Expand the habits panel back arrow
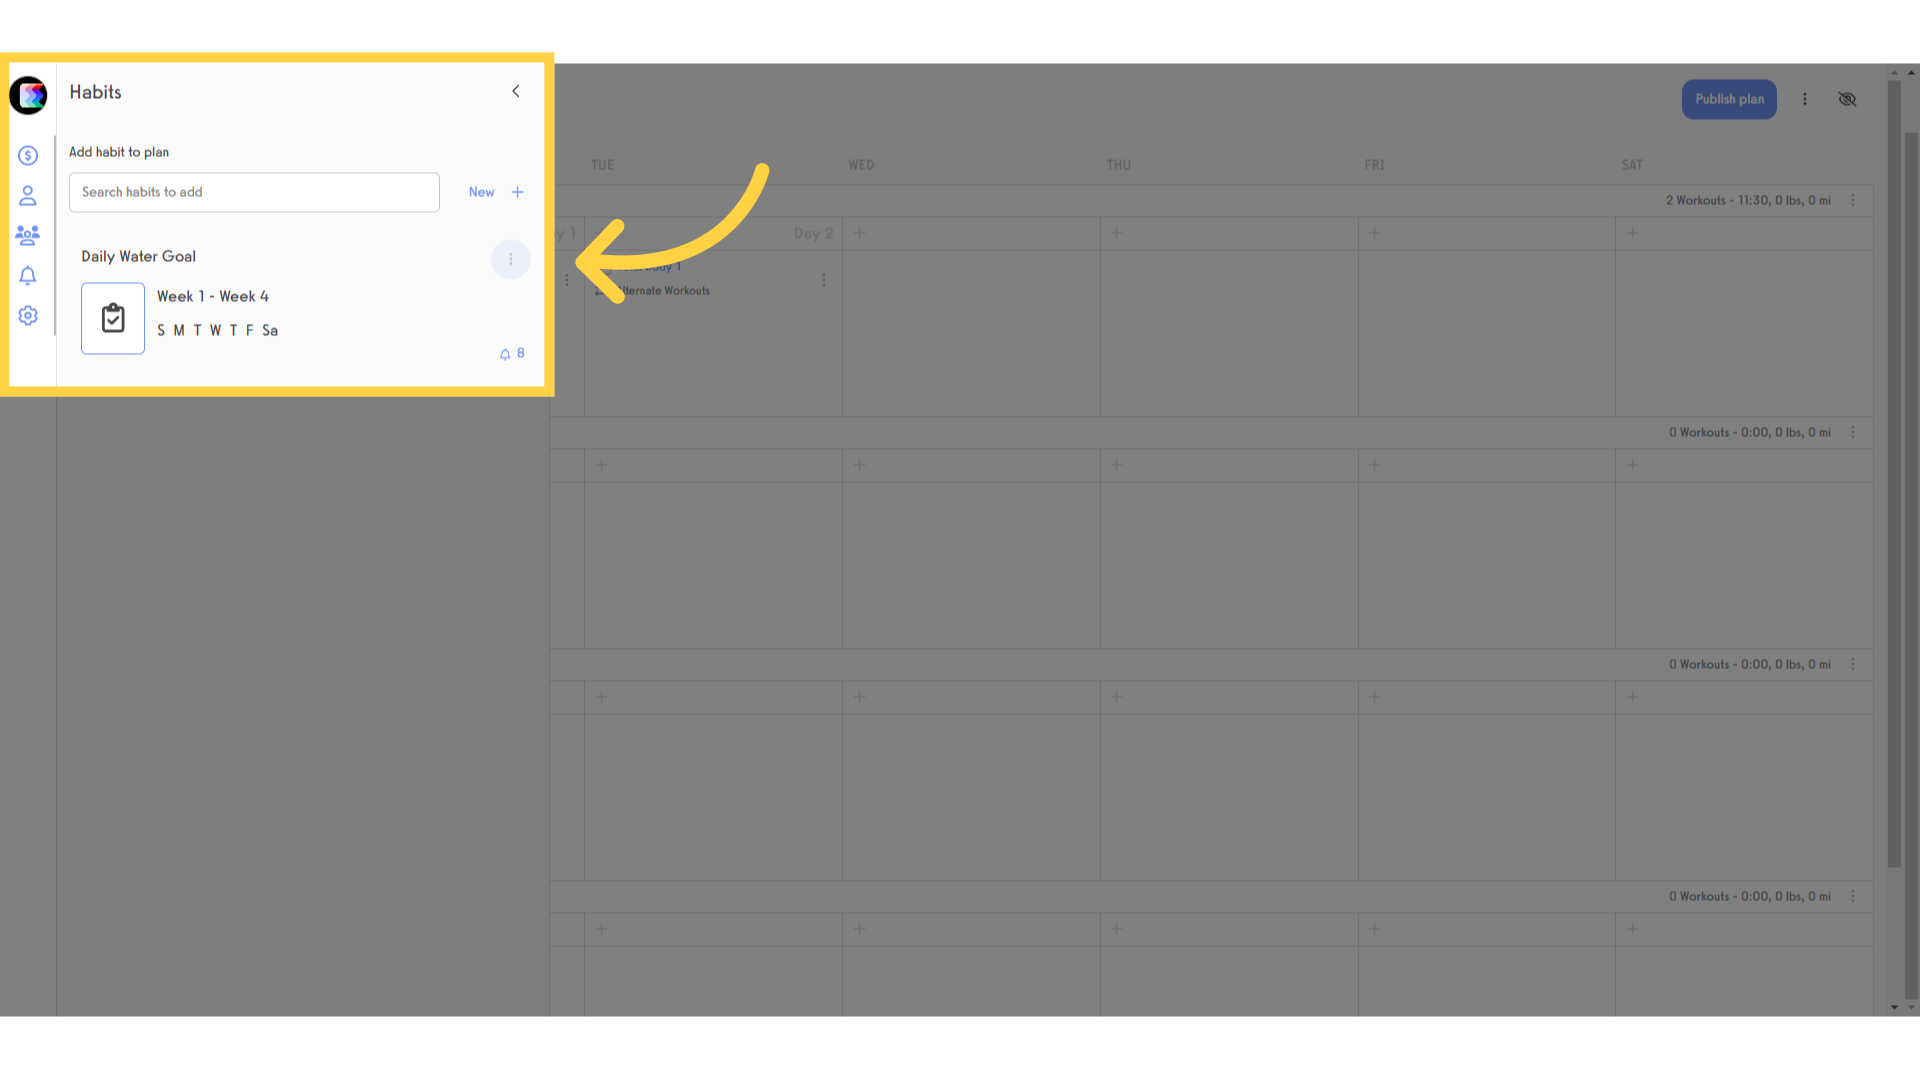1920x1080 pixels. 516,91
